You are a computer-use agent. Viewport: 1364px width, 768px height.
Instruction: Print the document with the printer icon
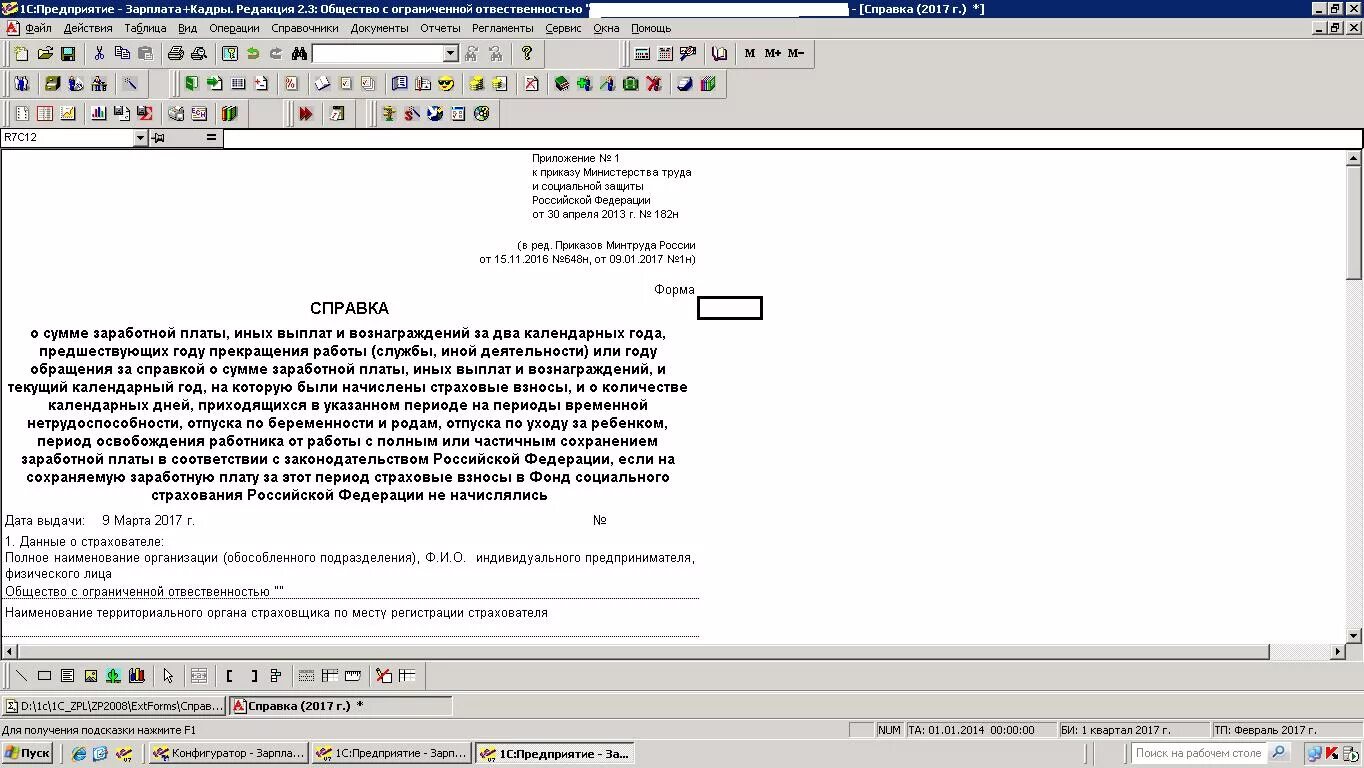click(176, 53)
